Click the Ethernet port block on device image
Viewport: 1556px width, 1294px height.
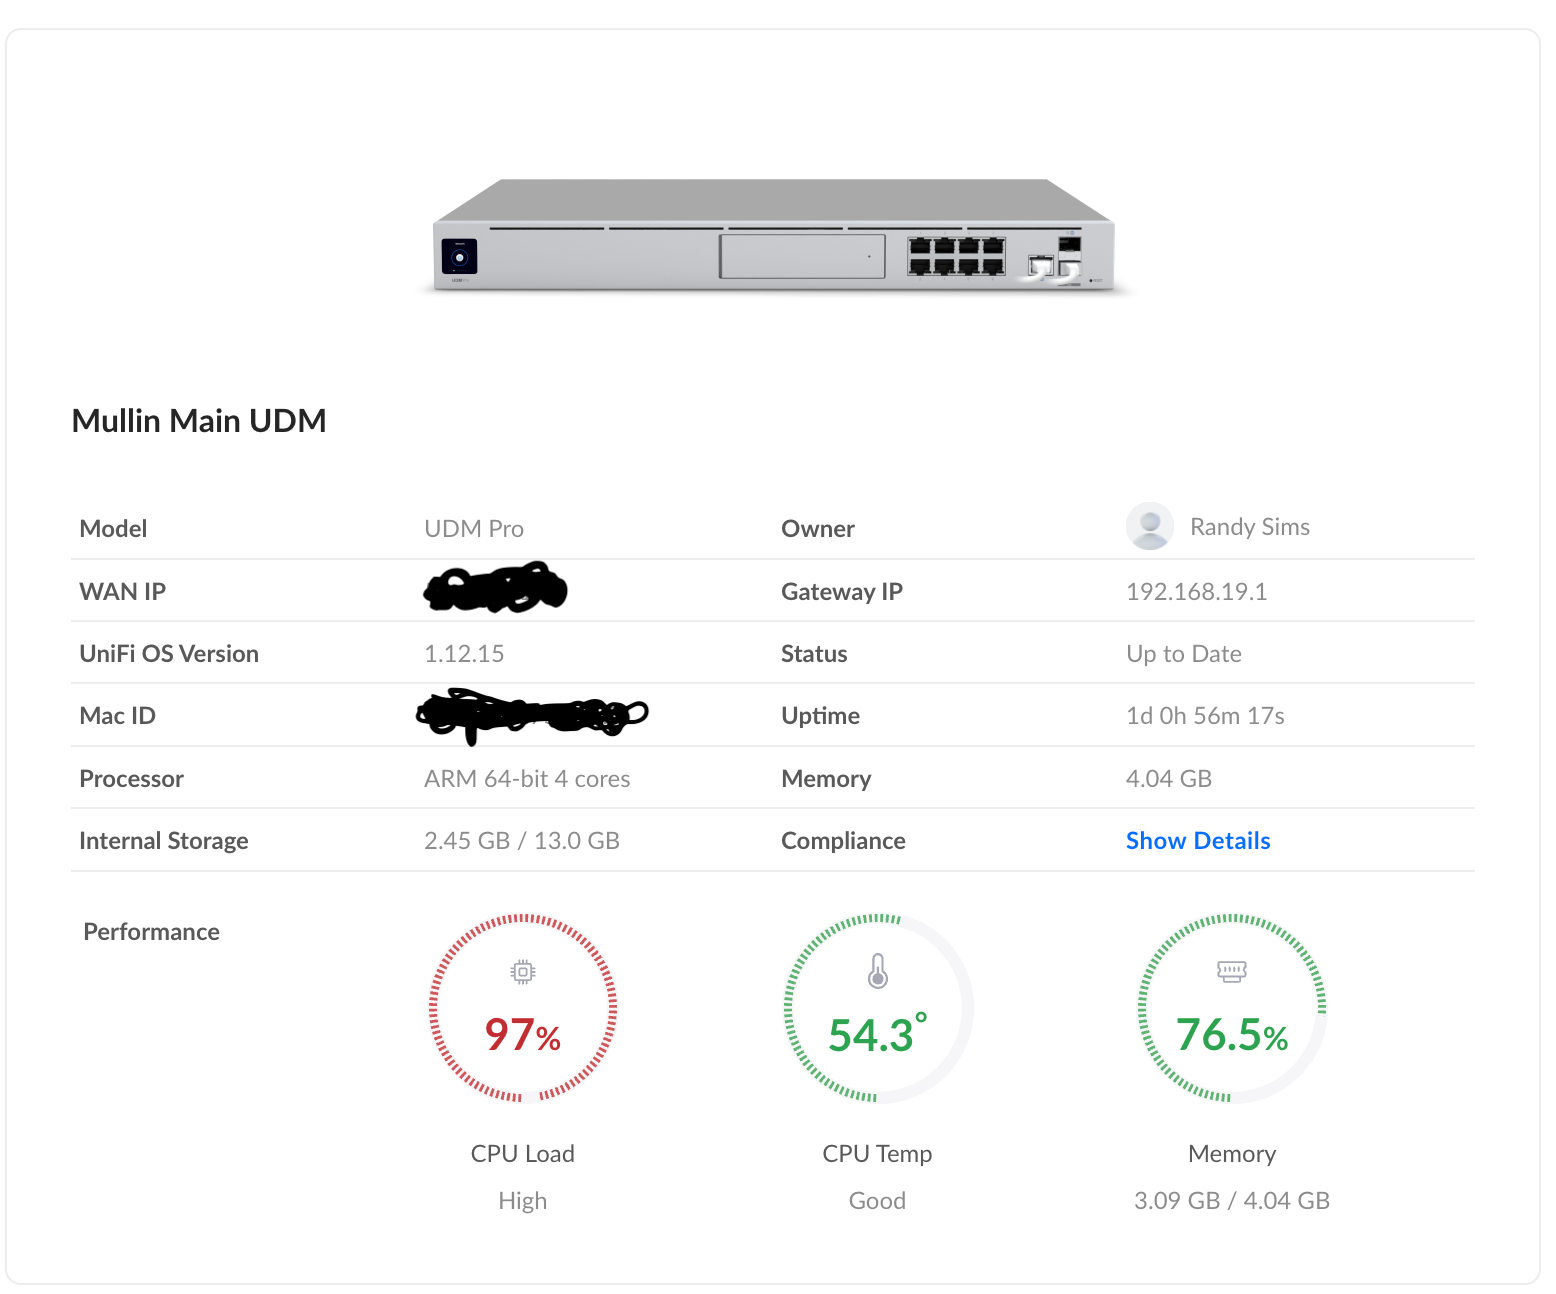point(955,256)
